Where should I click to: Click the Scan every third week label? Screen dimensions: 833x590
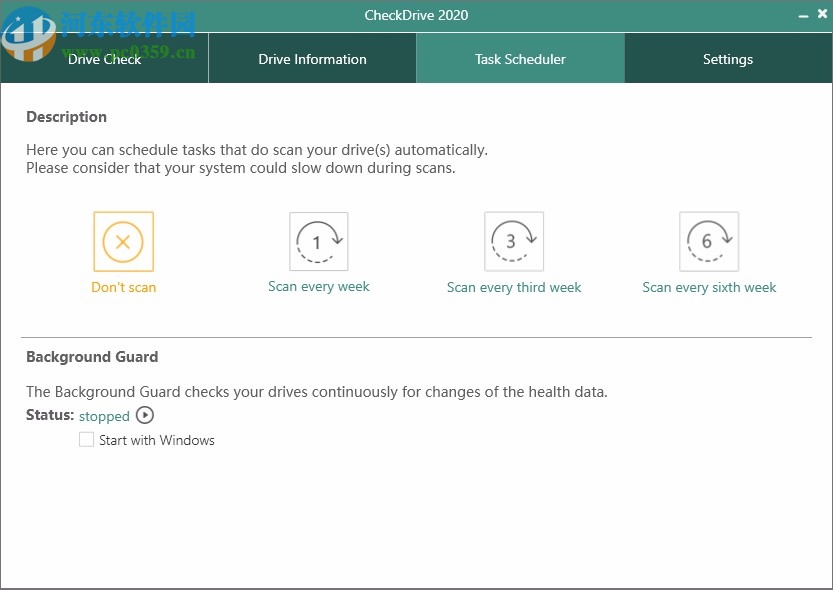pos(514,287)
